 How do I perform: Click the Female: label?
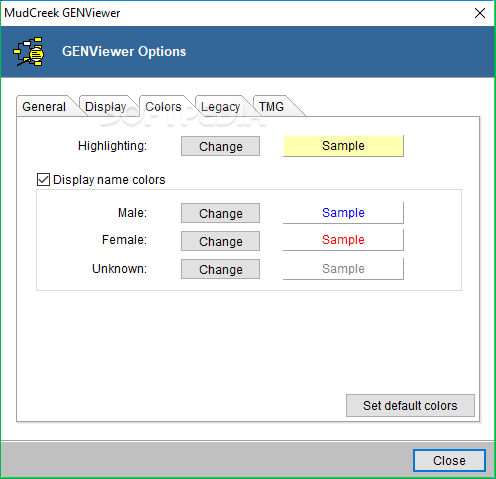pyautogui.click(x=124, y=240)
